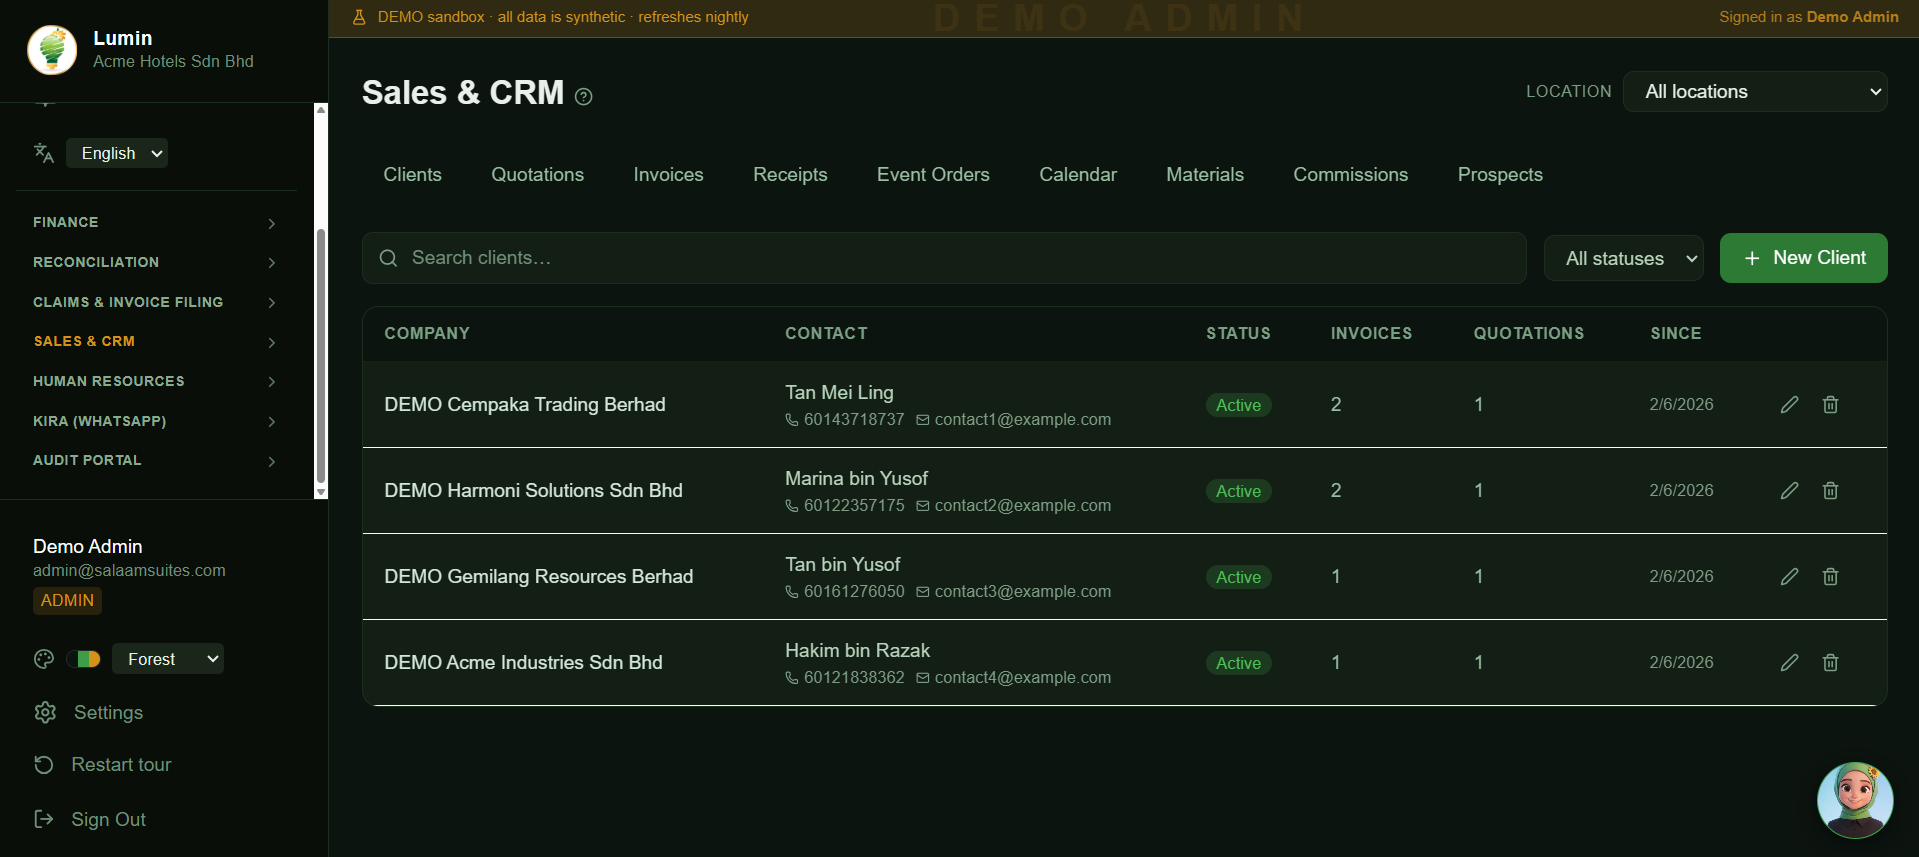Click the sidebar vertical scrollbar
Screen dimensions: 1919x857
[x=321, y=355]
